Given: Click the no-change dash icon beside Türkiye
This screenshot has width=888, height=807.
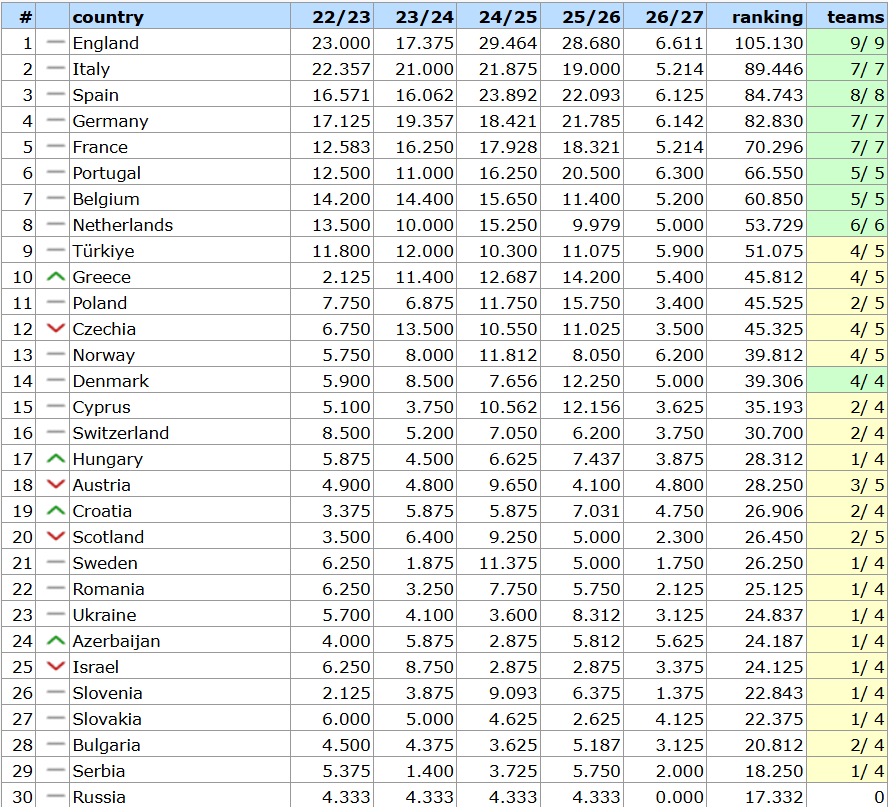Looking at the screenshot, I should tap(56, 250).
